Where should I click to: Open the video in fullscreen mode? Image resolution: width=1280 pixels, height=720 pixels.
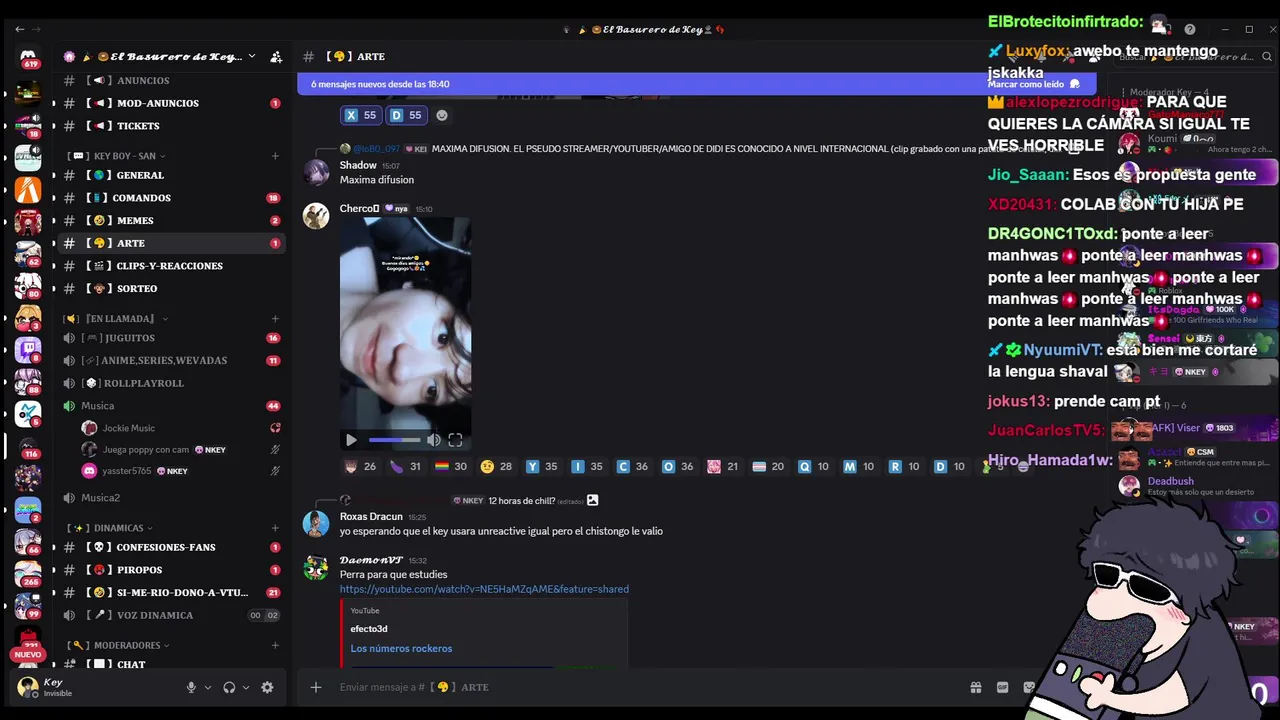click(x=455, y=440)
